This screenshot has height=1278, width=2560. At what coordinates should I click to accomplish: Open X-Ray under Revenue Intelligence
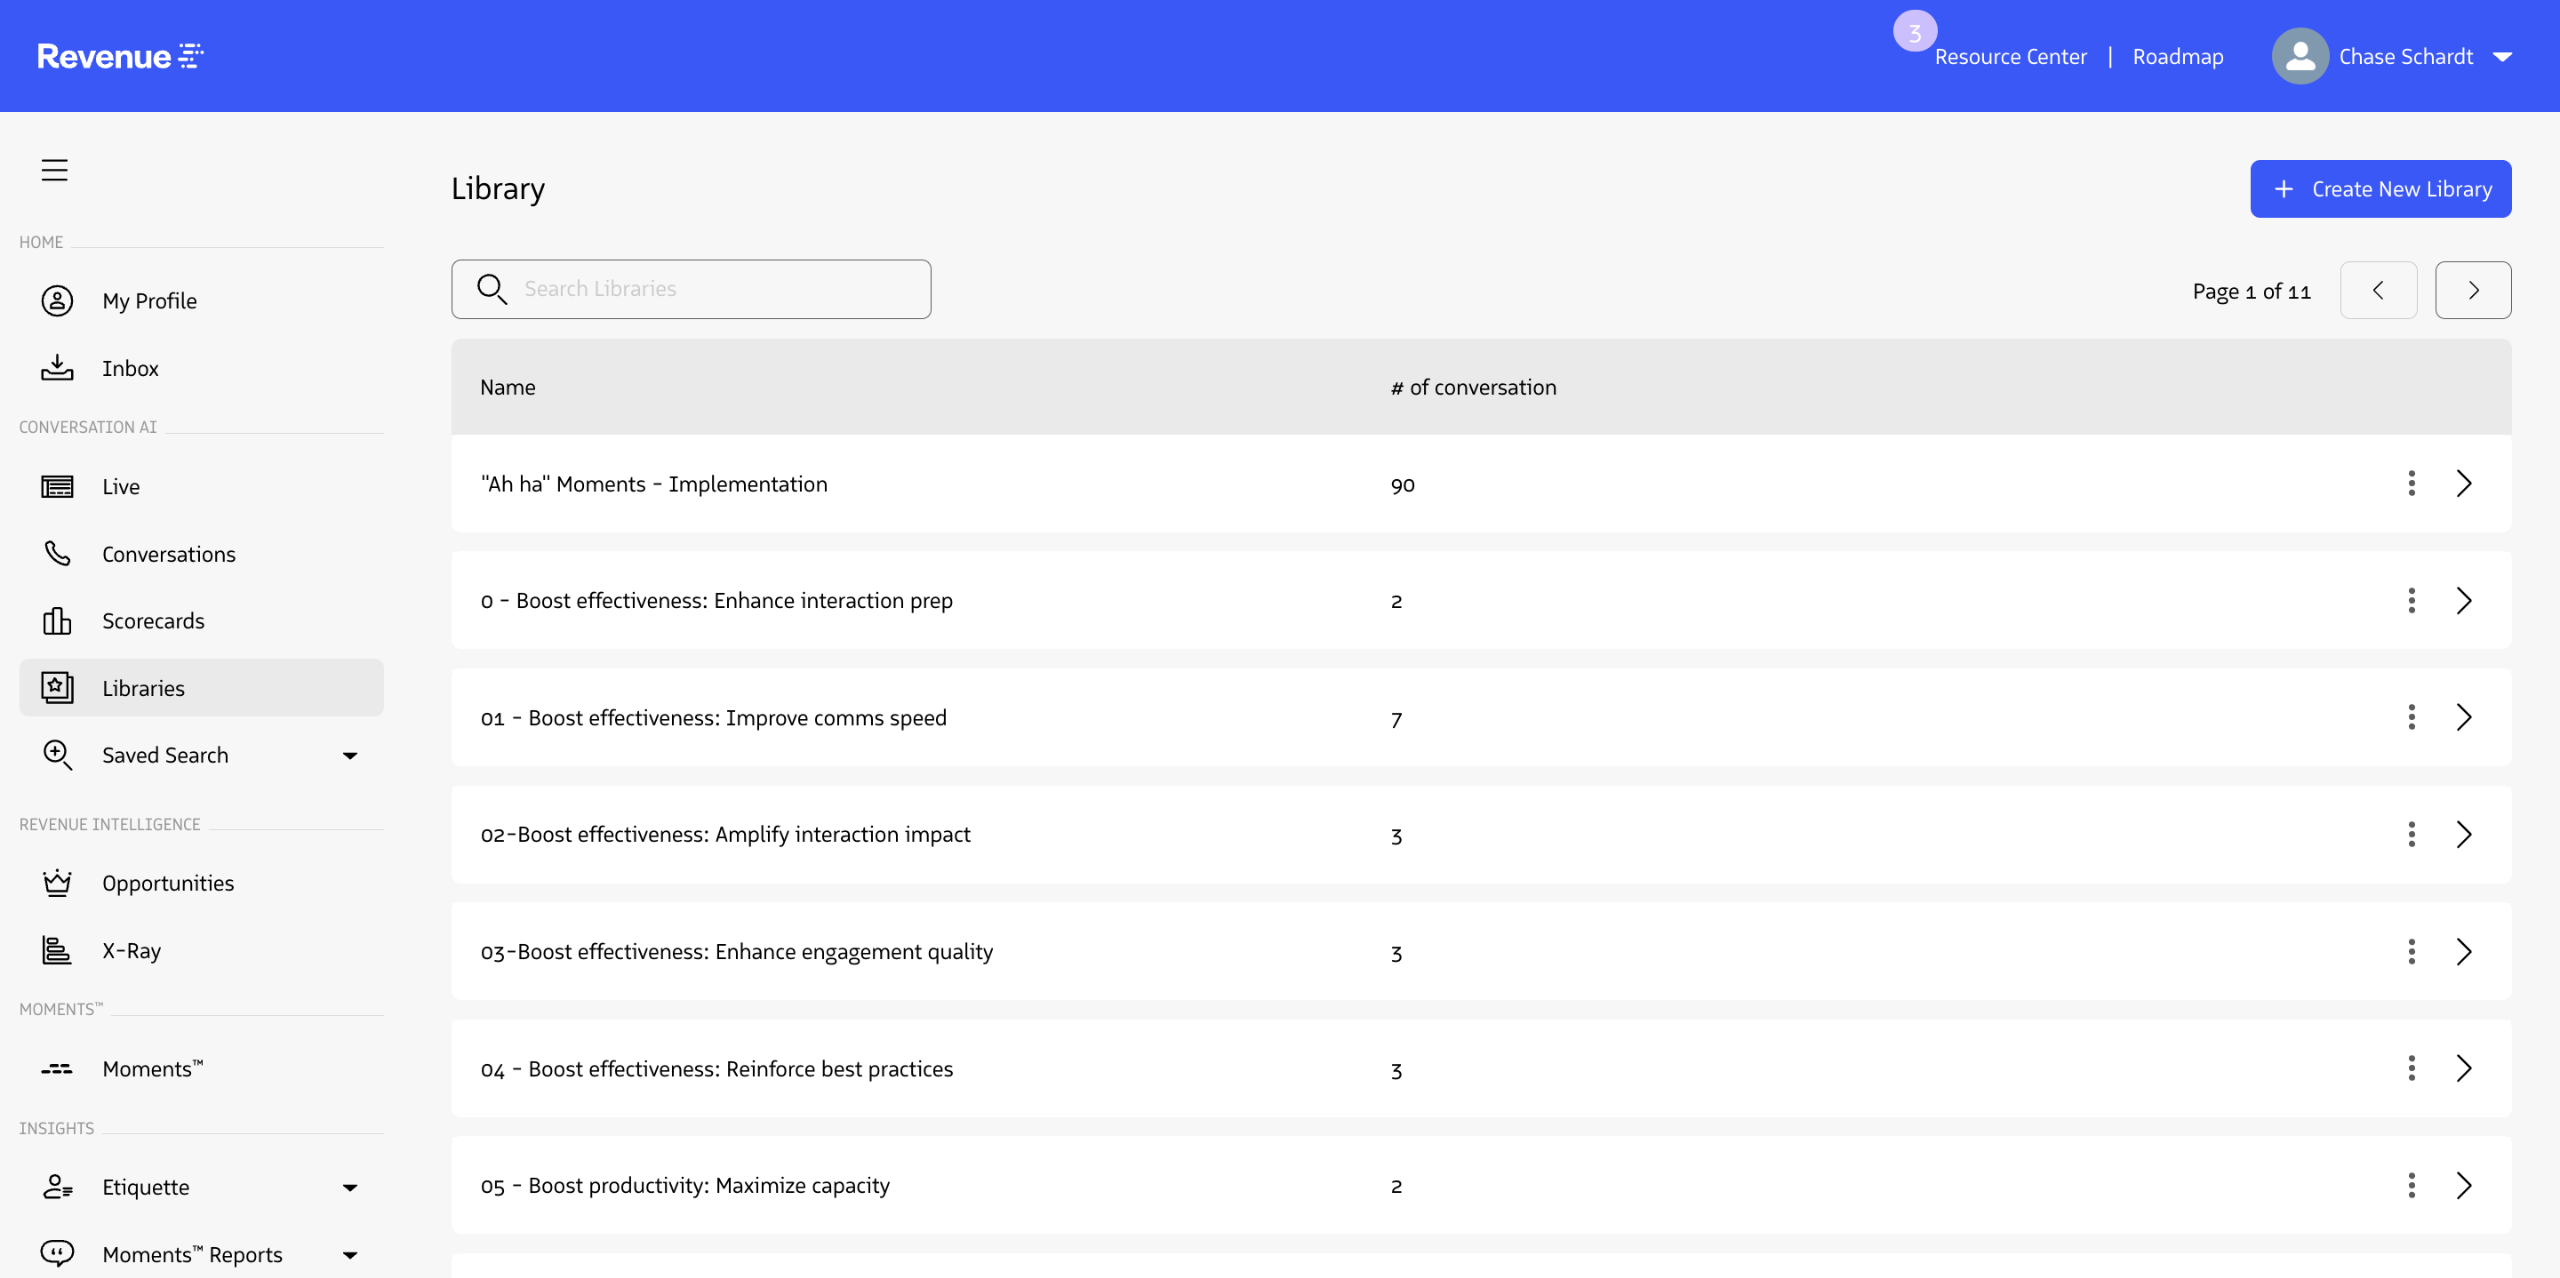point(131,951)
